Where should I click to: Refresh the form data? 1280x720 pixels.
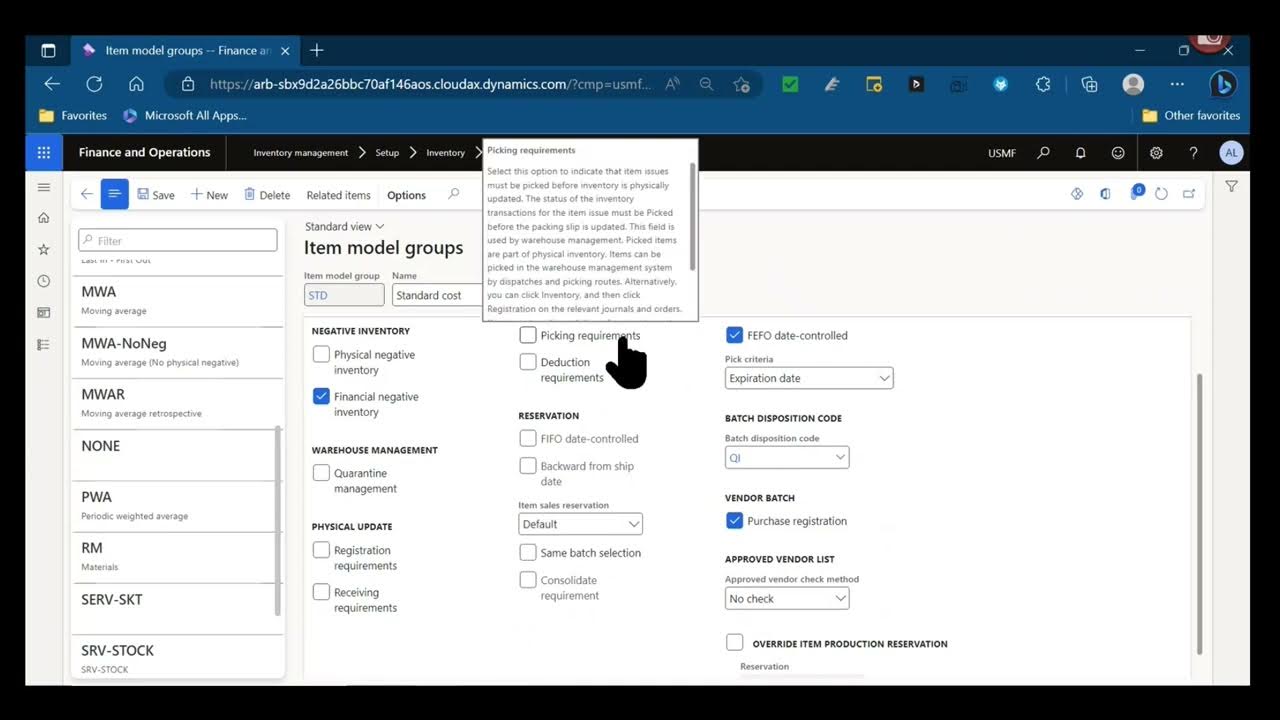pyautogui.click(x=1161, y=194)
